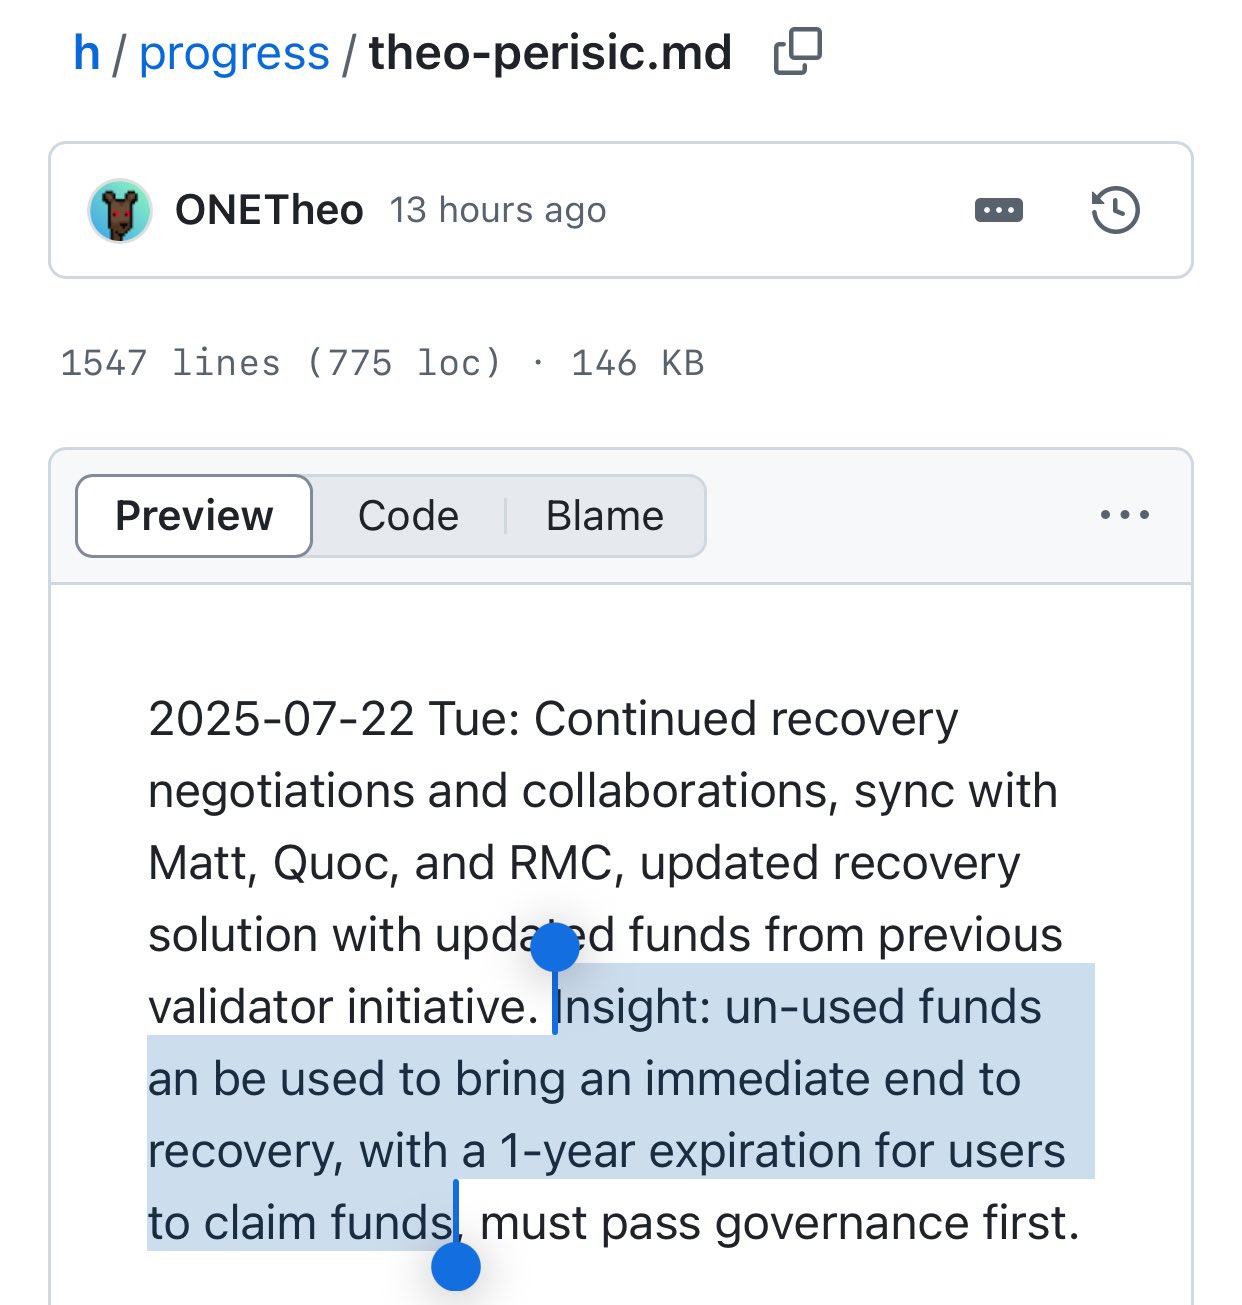Tap "must pass governance first" text
This screenshot has height=1305, width=1242.
coord(778,1223)
